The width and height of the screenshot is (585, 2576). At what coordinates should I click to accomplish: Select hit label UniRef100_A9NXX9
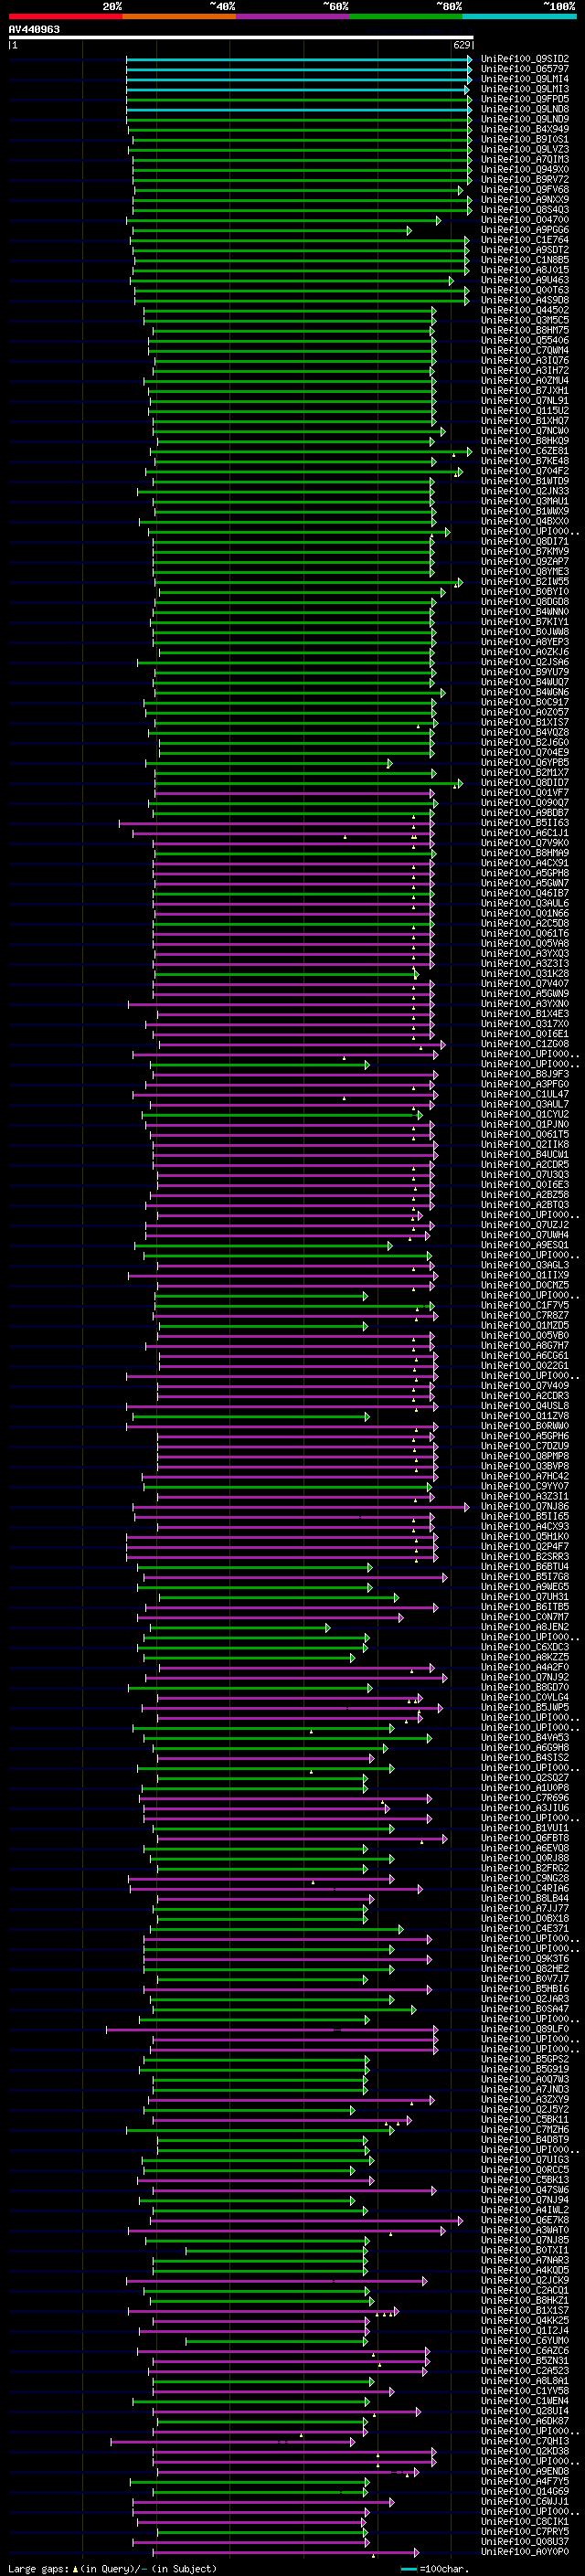[525, 199]
